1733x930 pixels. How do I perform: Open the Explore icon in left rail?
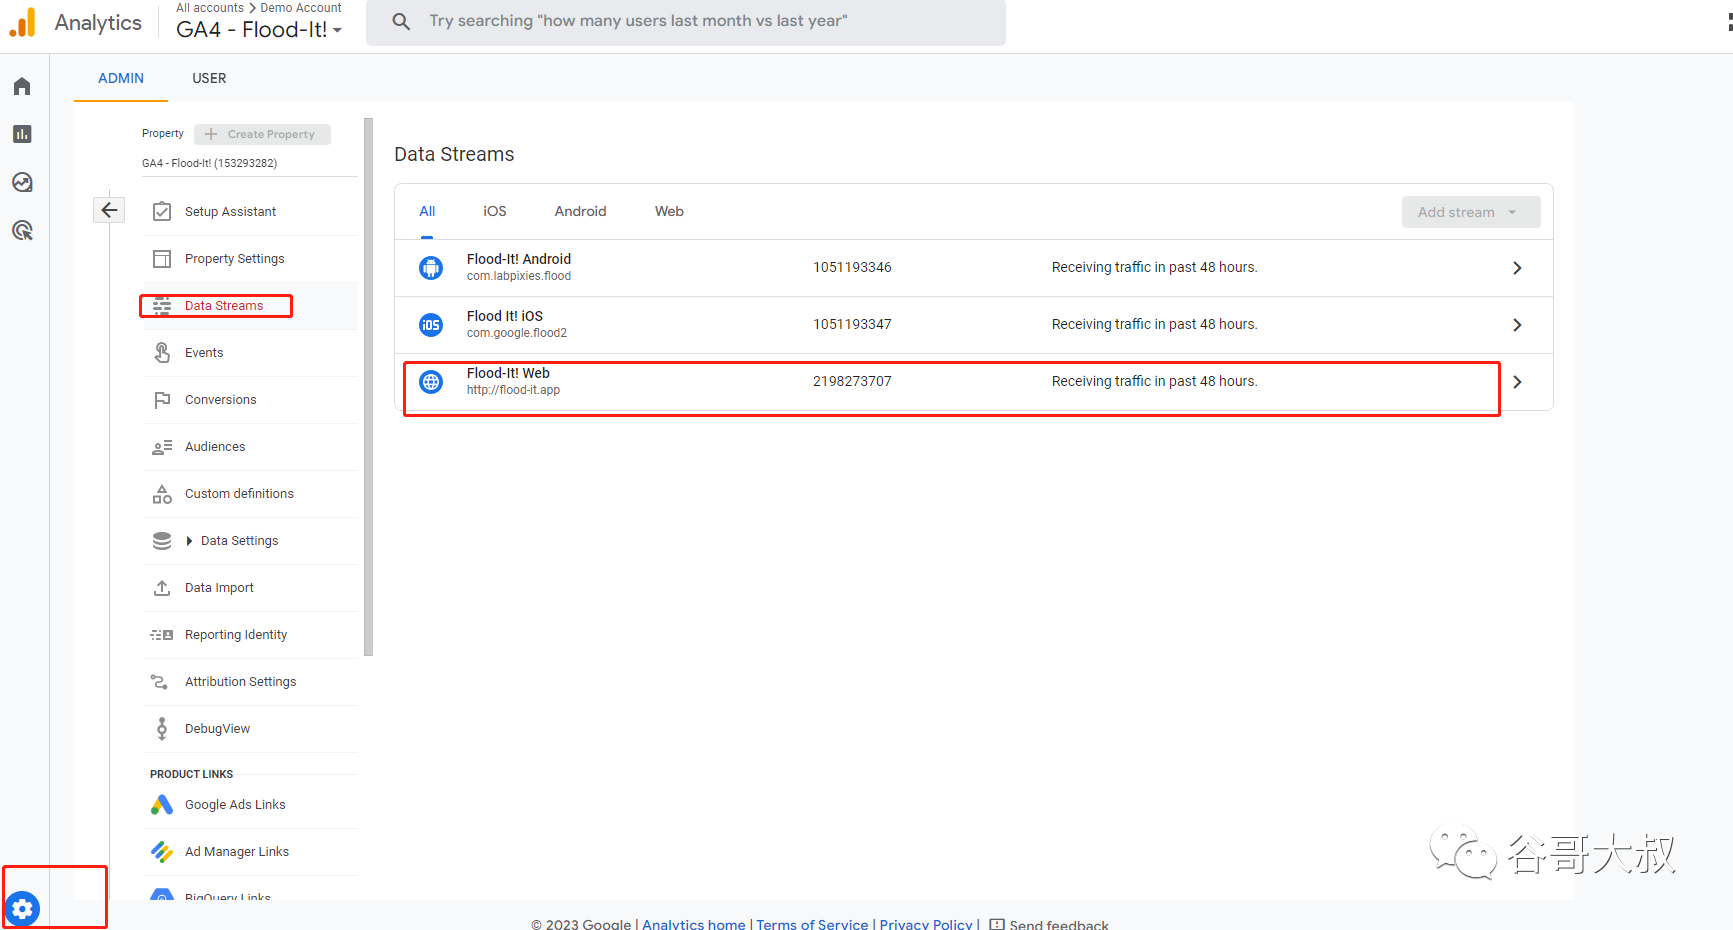click(x=22, y=182)
